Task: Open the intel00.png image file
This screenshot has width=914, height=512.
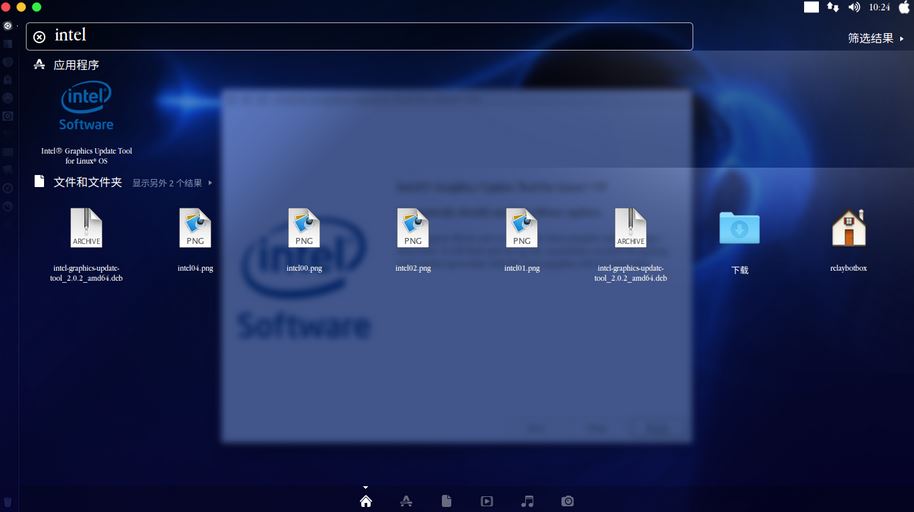Action: click(x=304, y=229)
